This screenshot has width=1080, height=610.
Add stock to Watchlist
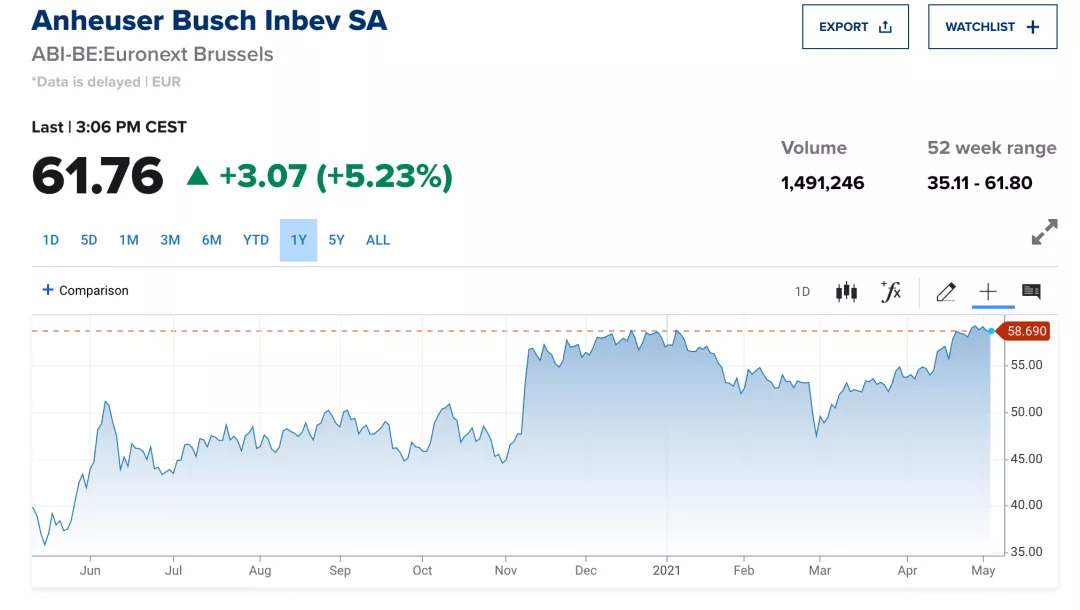(x=992, y=27)
